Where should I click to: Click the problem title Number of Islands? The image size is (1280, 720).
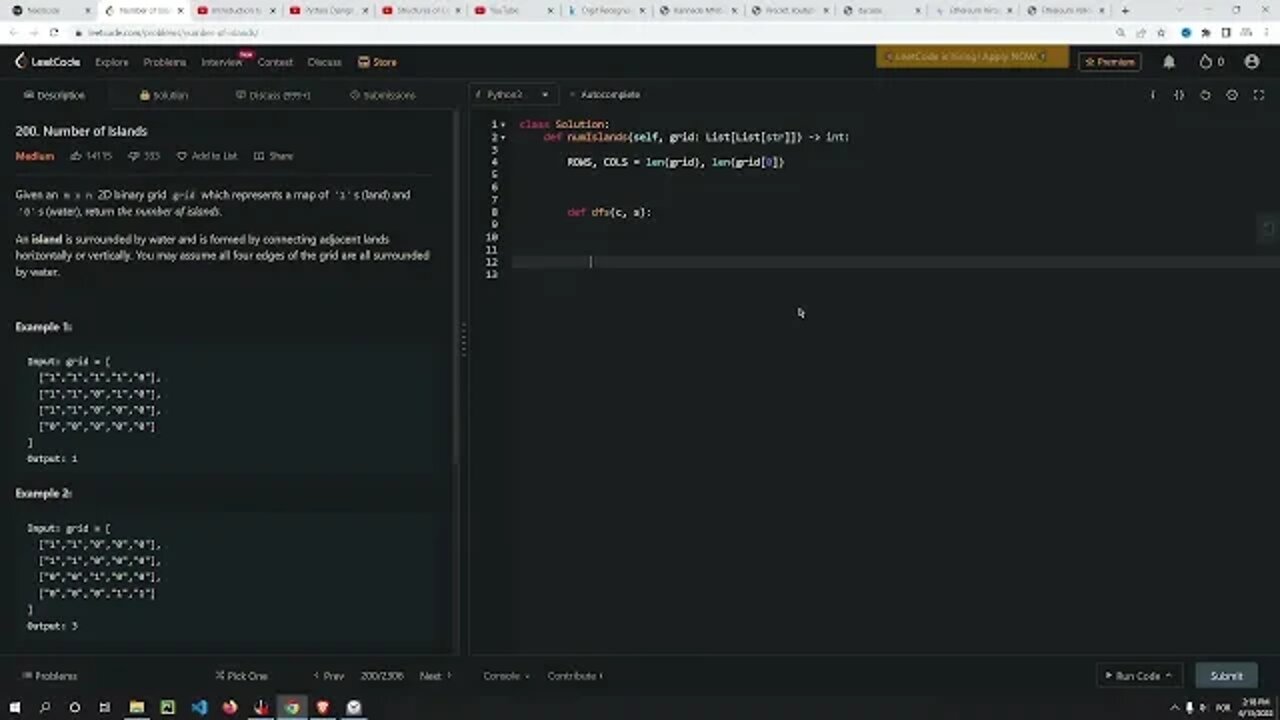pos(81,131)
